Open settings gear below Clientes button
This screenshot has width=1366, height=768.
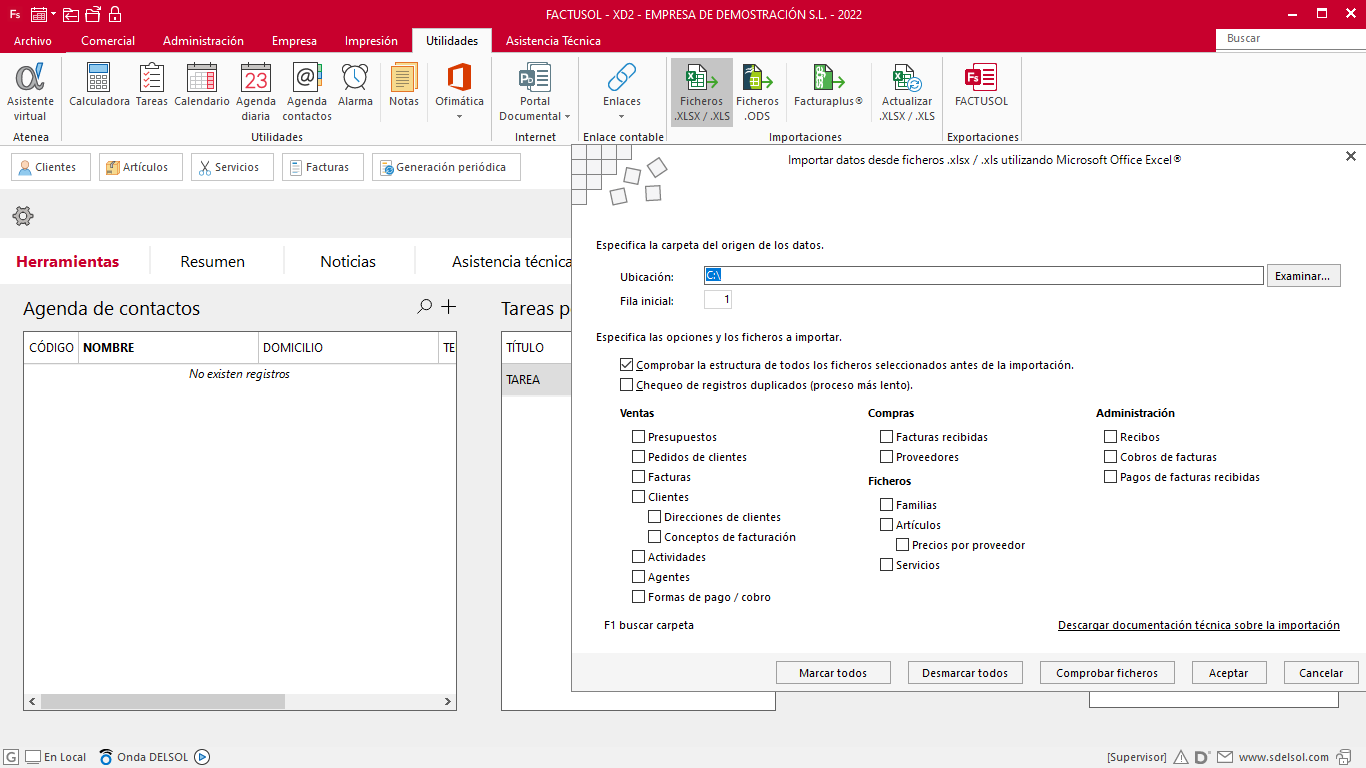23,216
